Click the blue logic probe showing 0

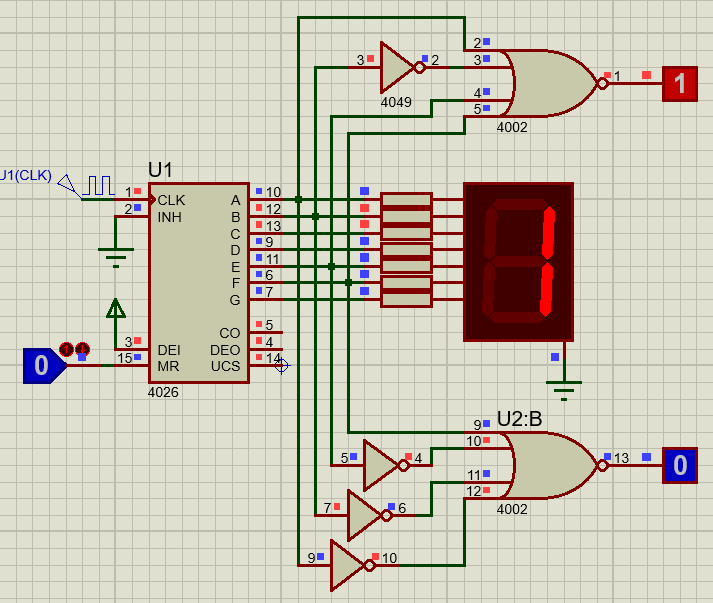(x=680, y=465)
